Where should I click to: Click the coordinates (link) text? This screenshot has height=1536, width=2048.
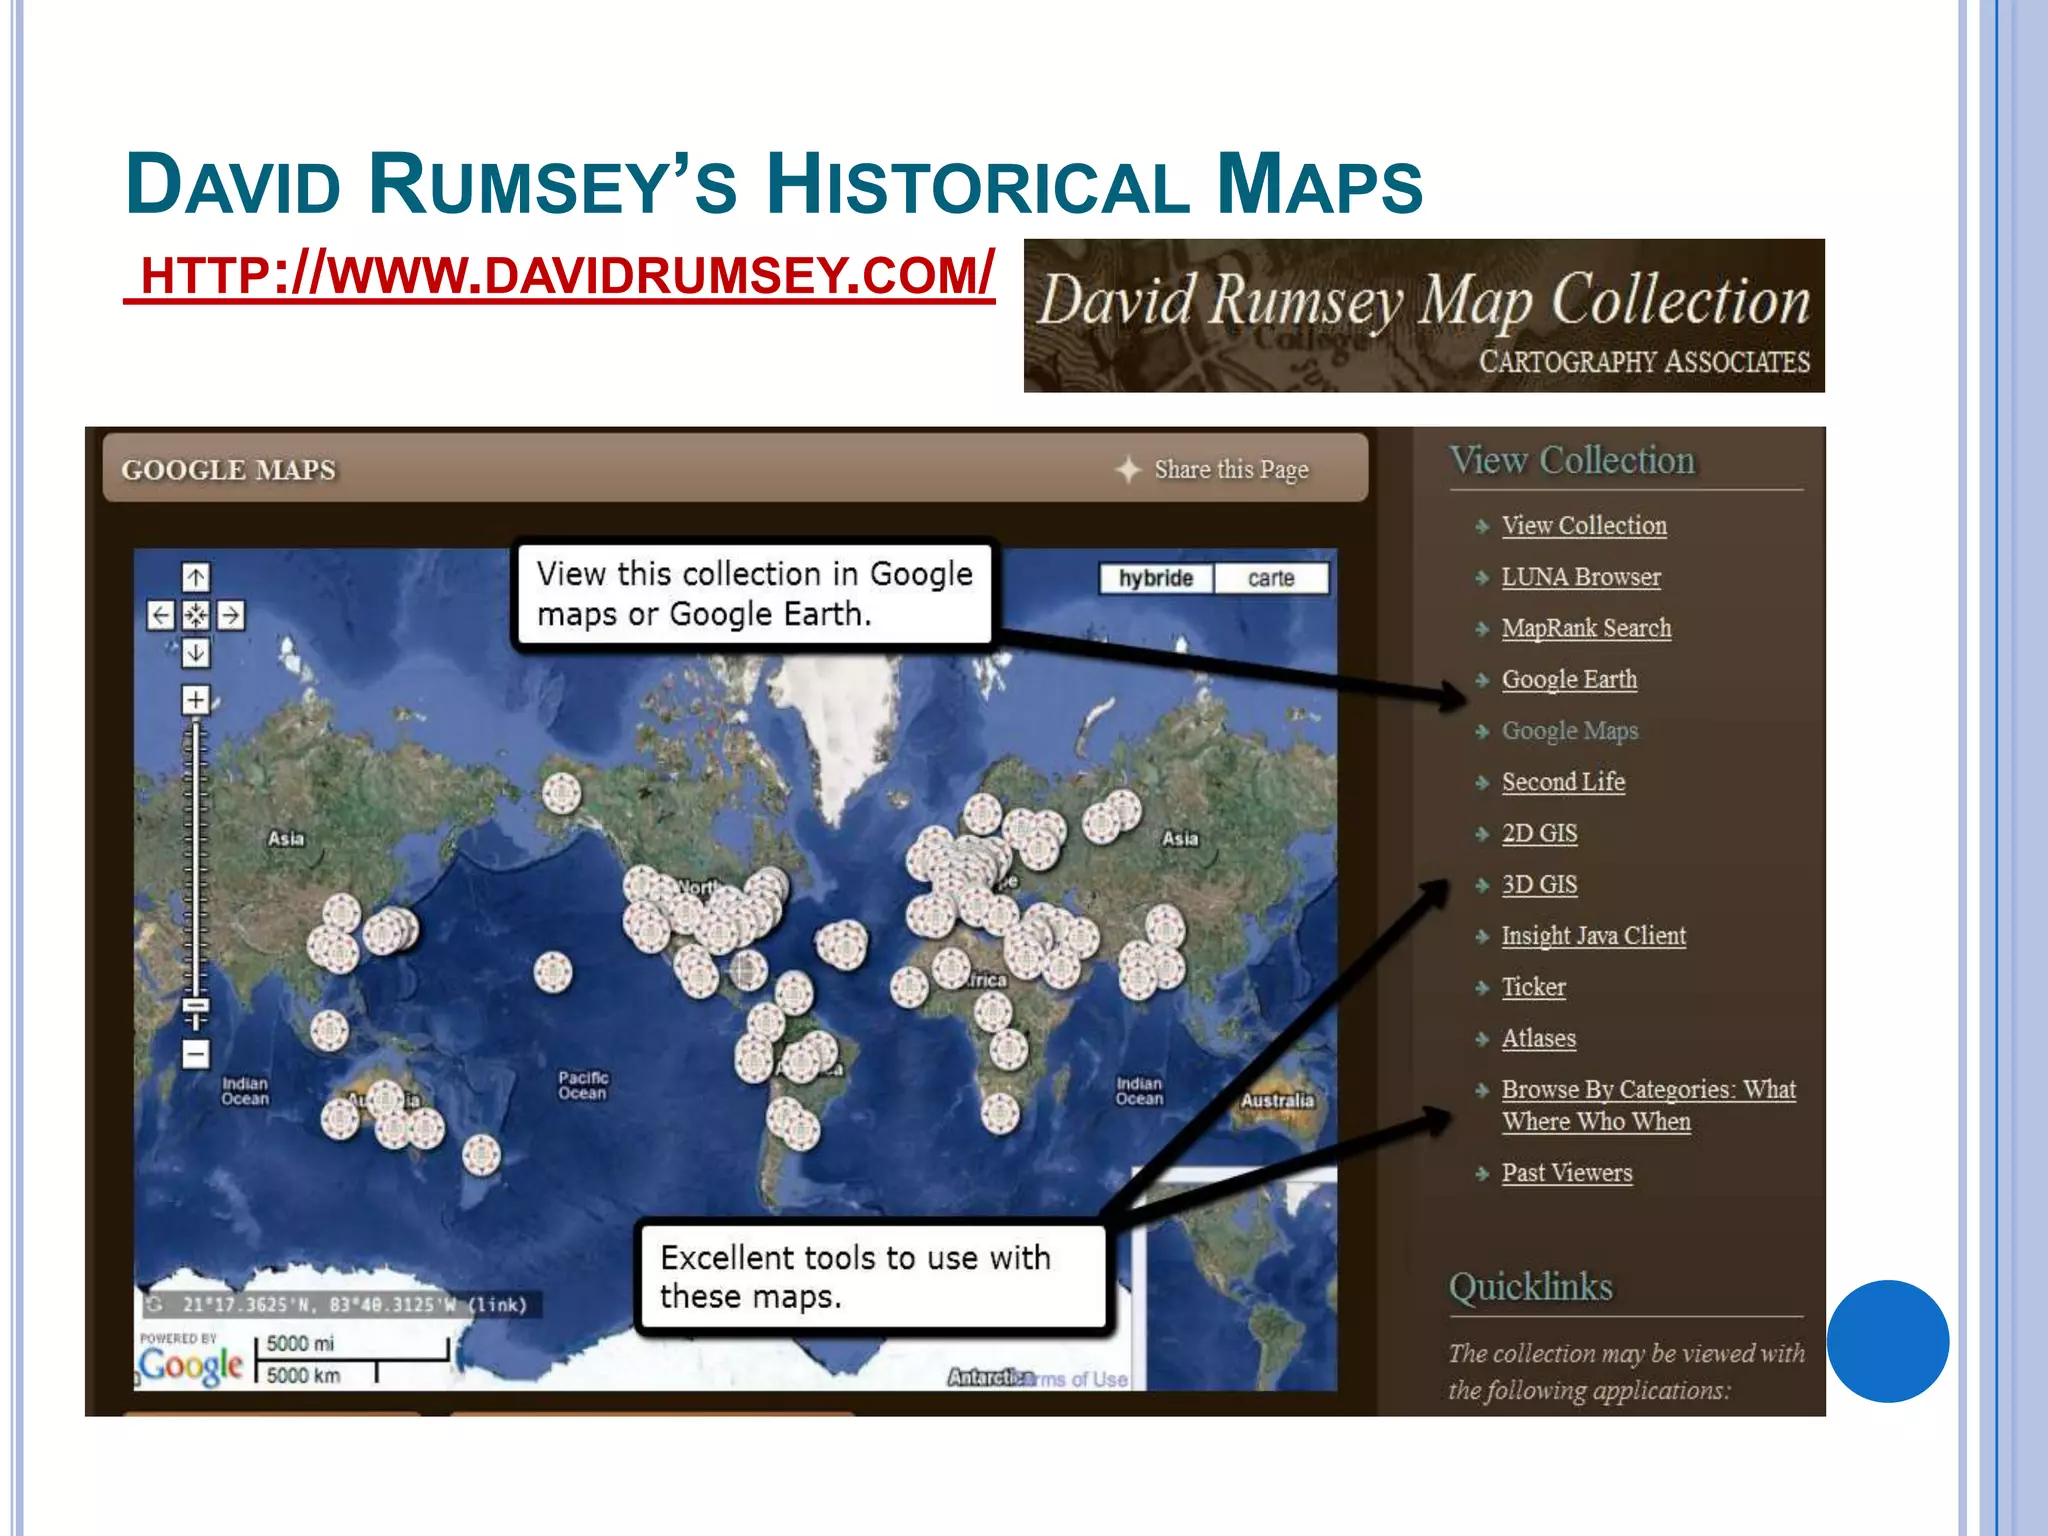tap(497, 1305)
